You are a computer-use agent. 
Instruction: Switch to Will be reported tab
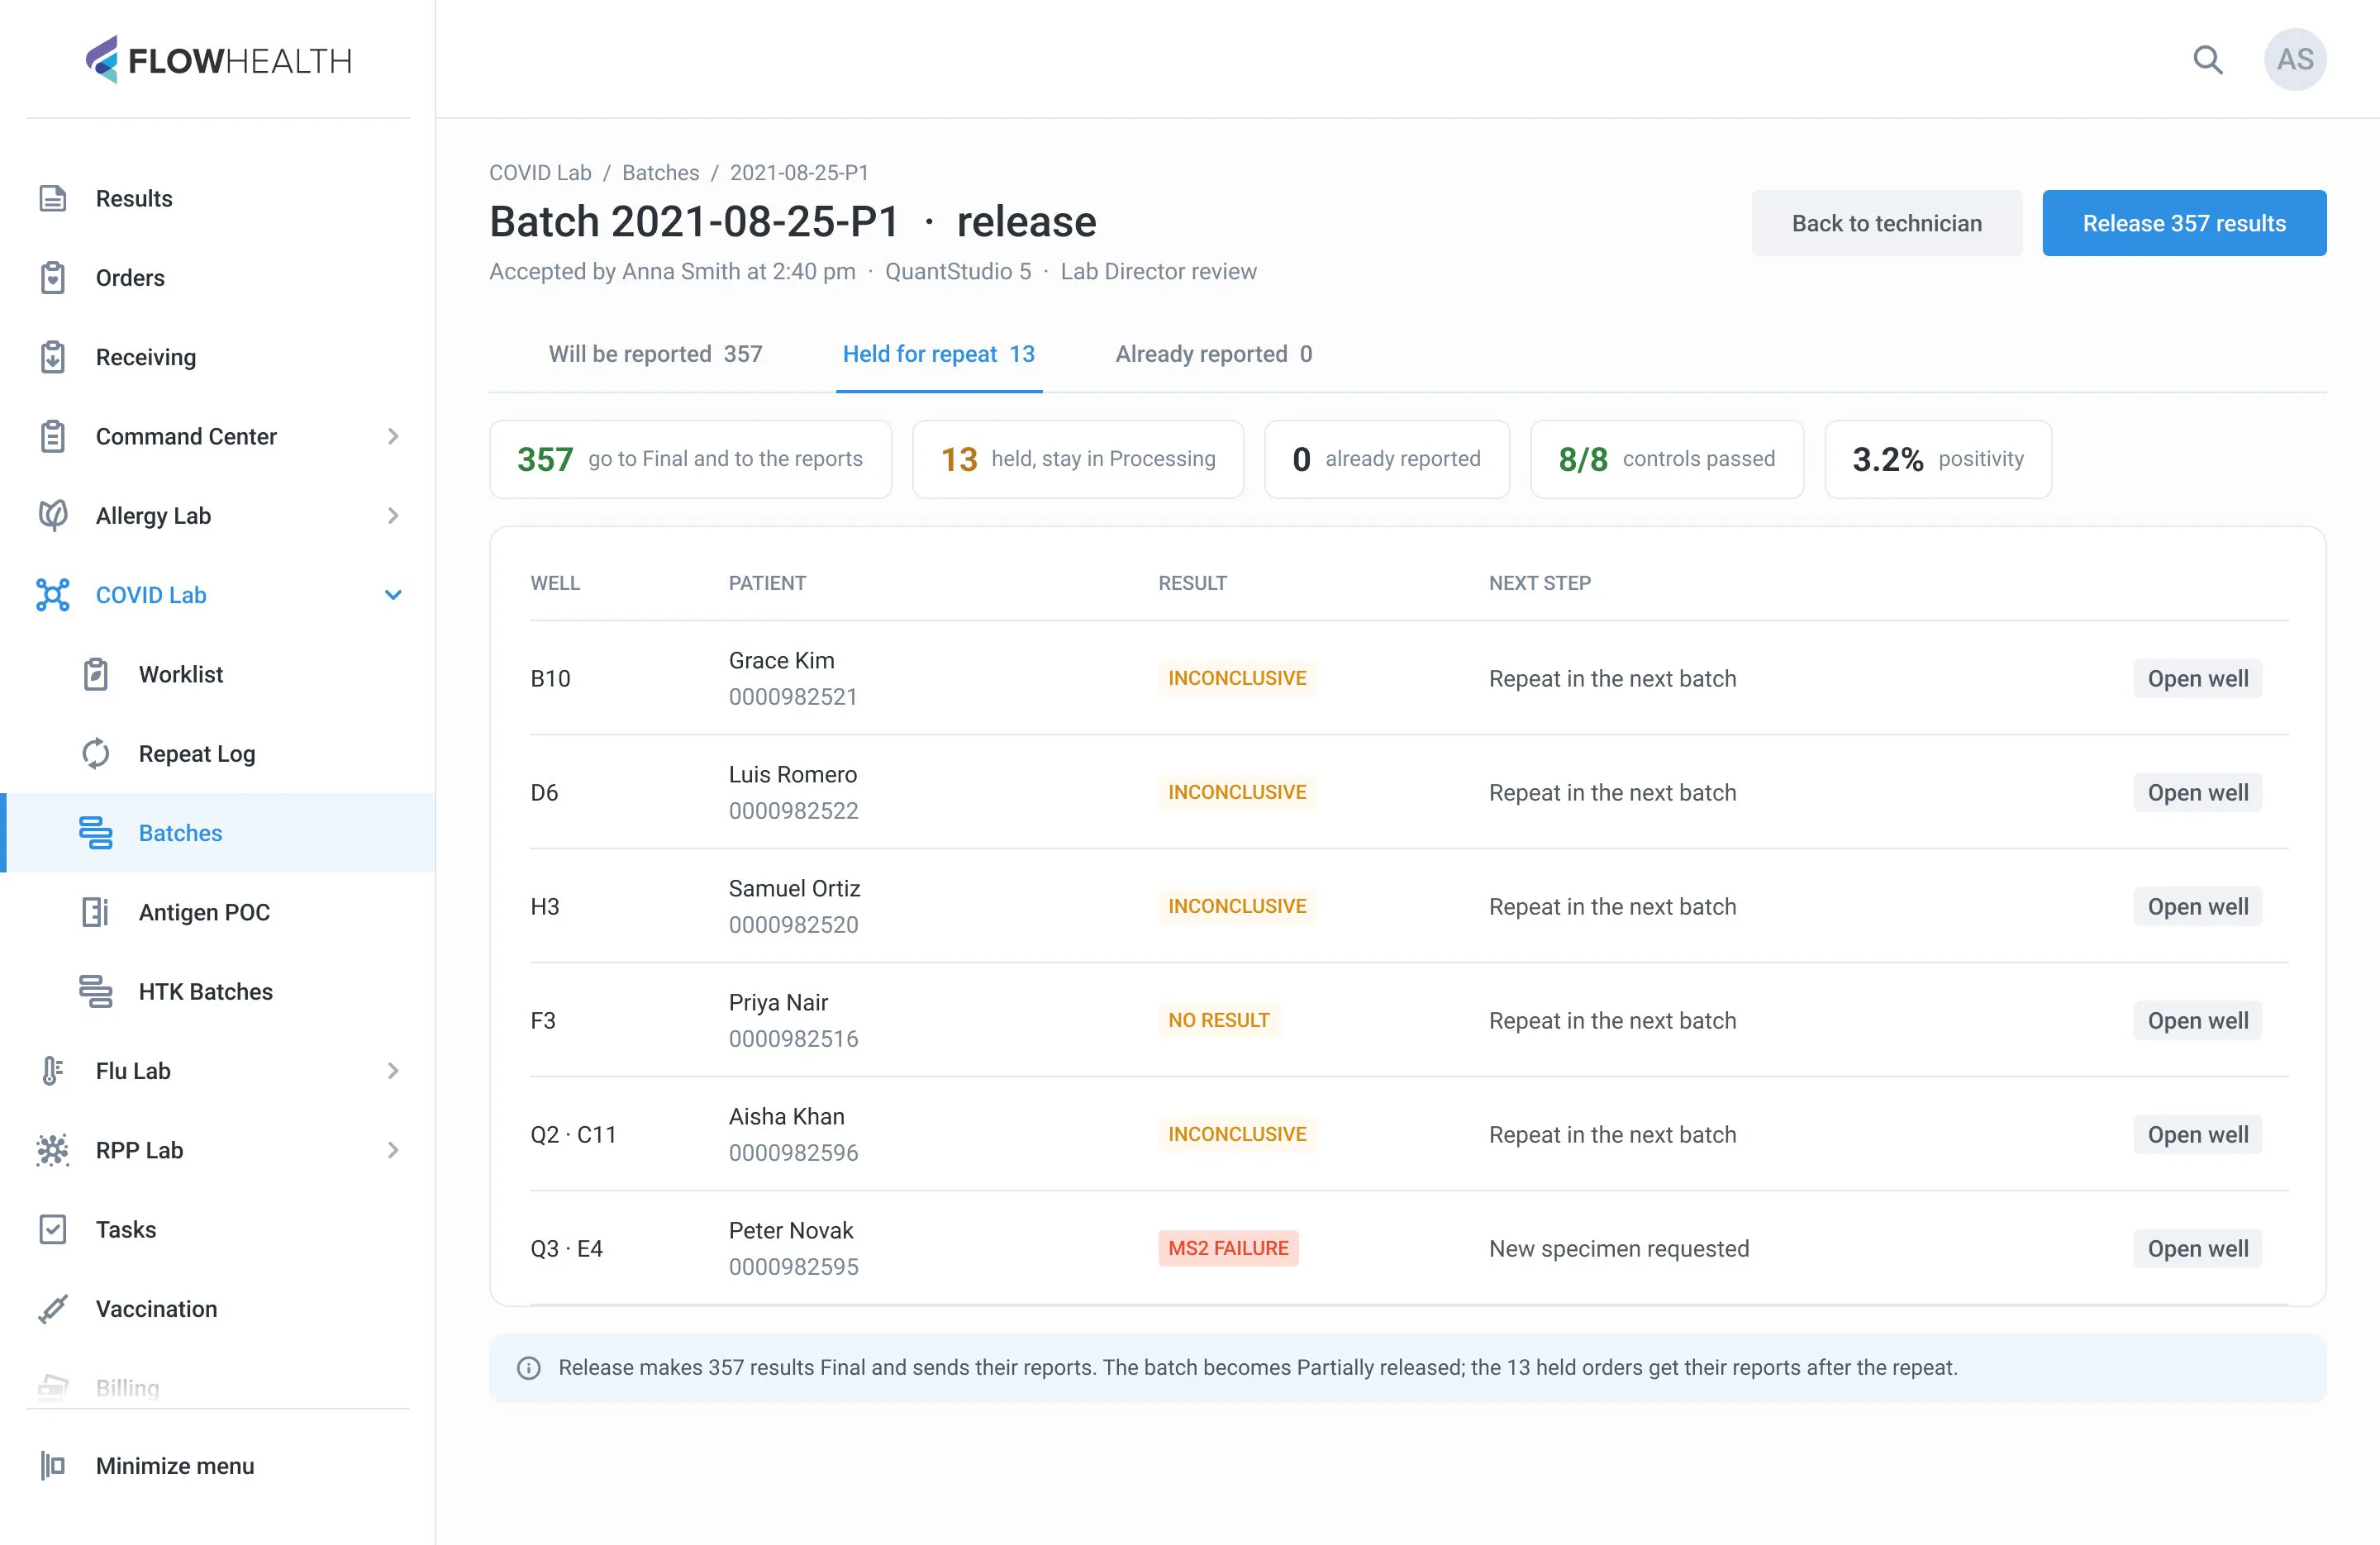coord(655,354)
